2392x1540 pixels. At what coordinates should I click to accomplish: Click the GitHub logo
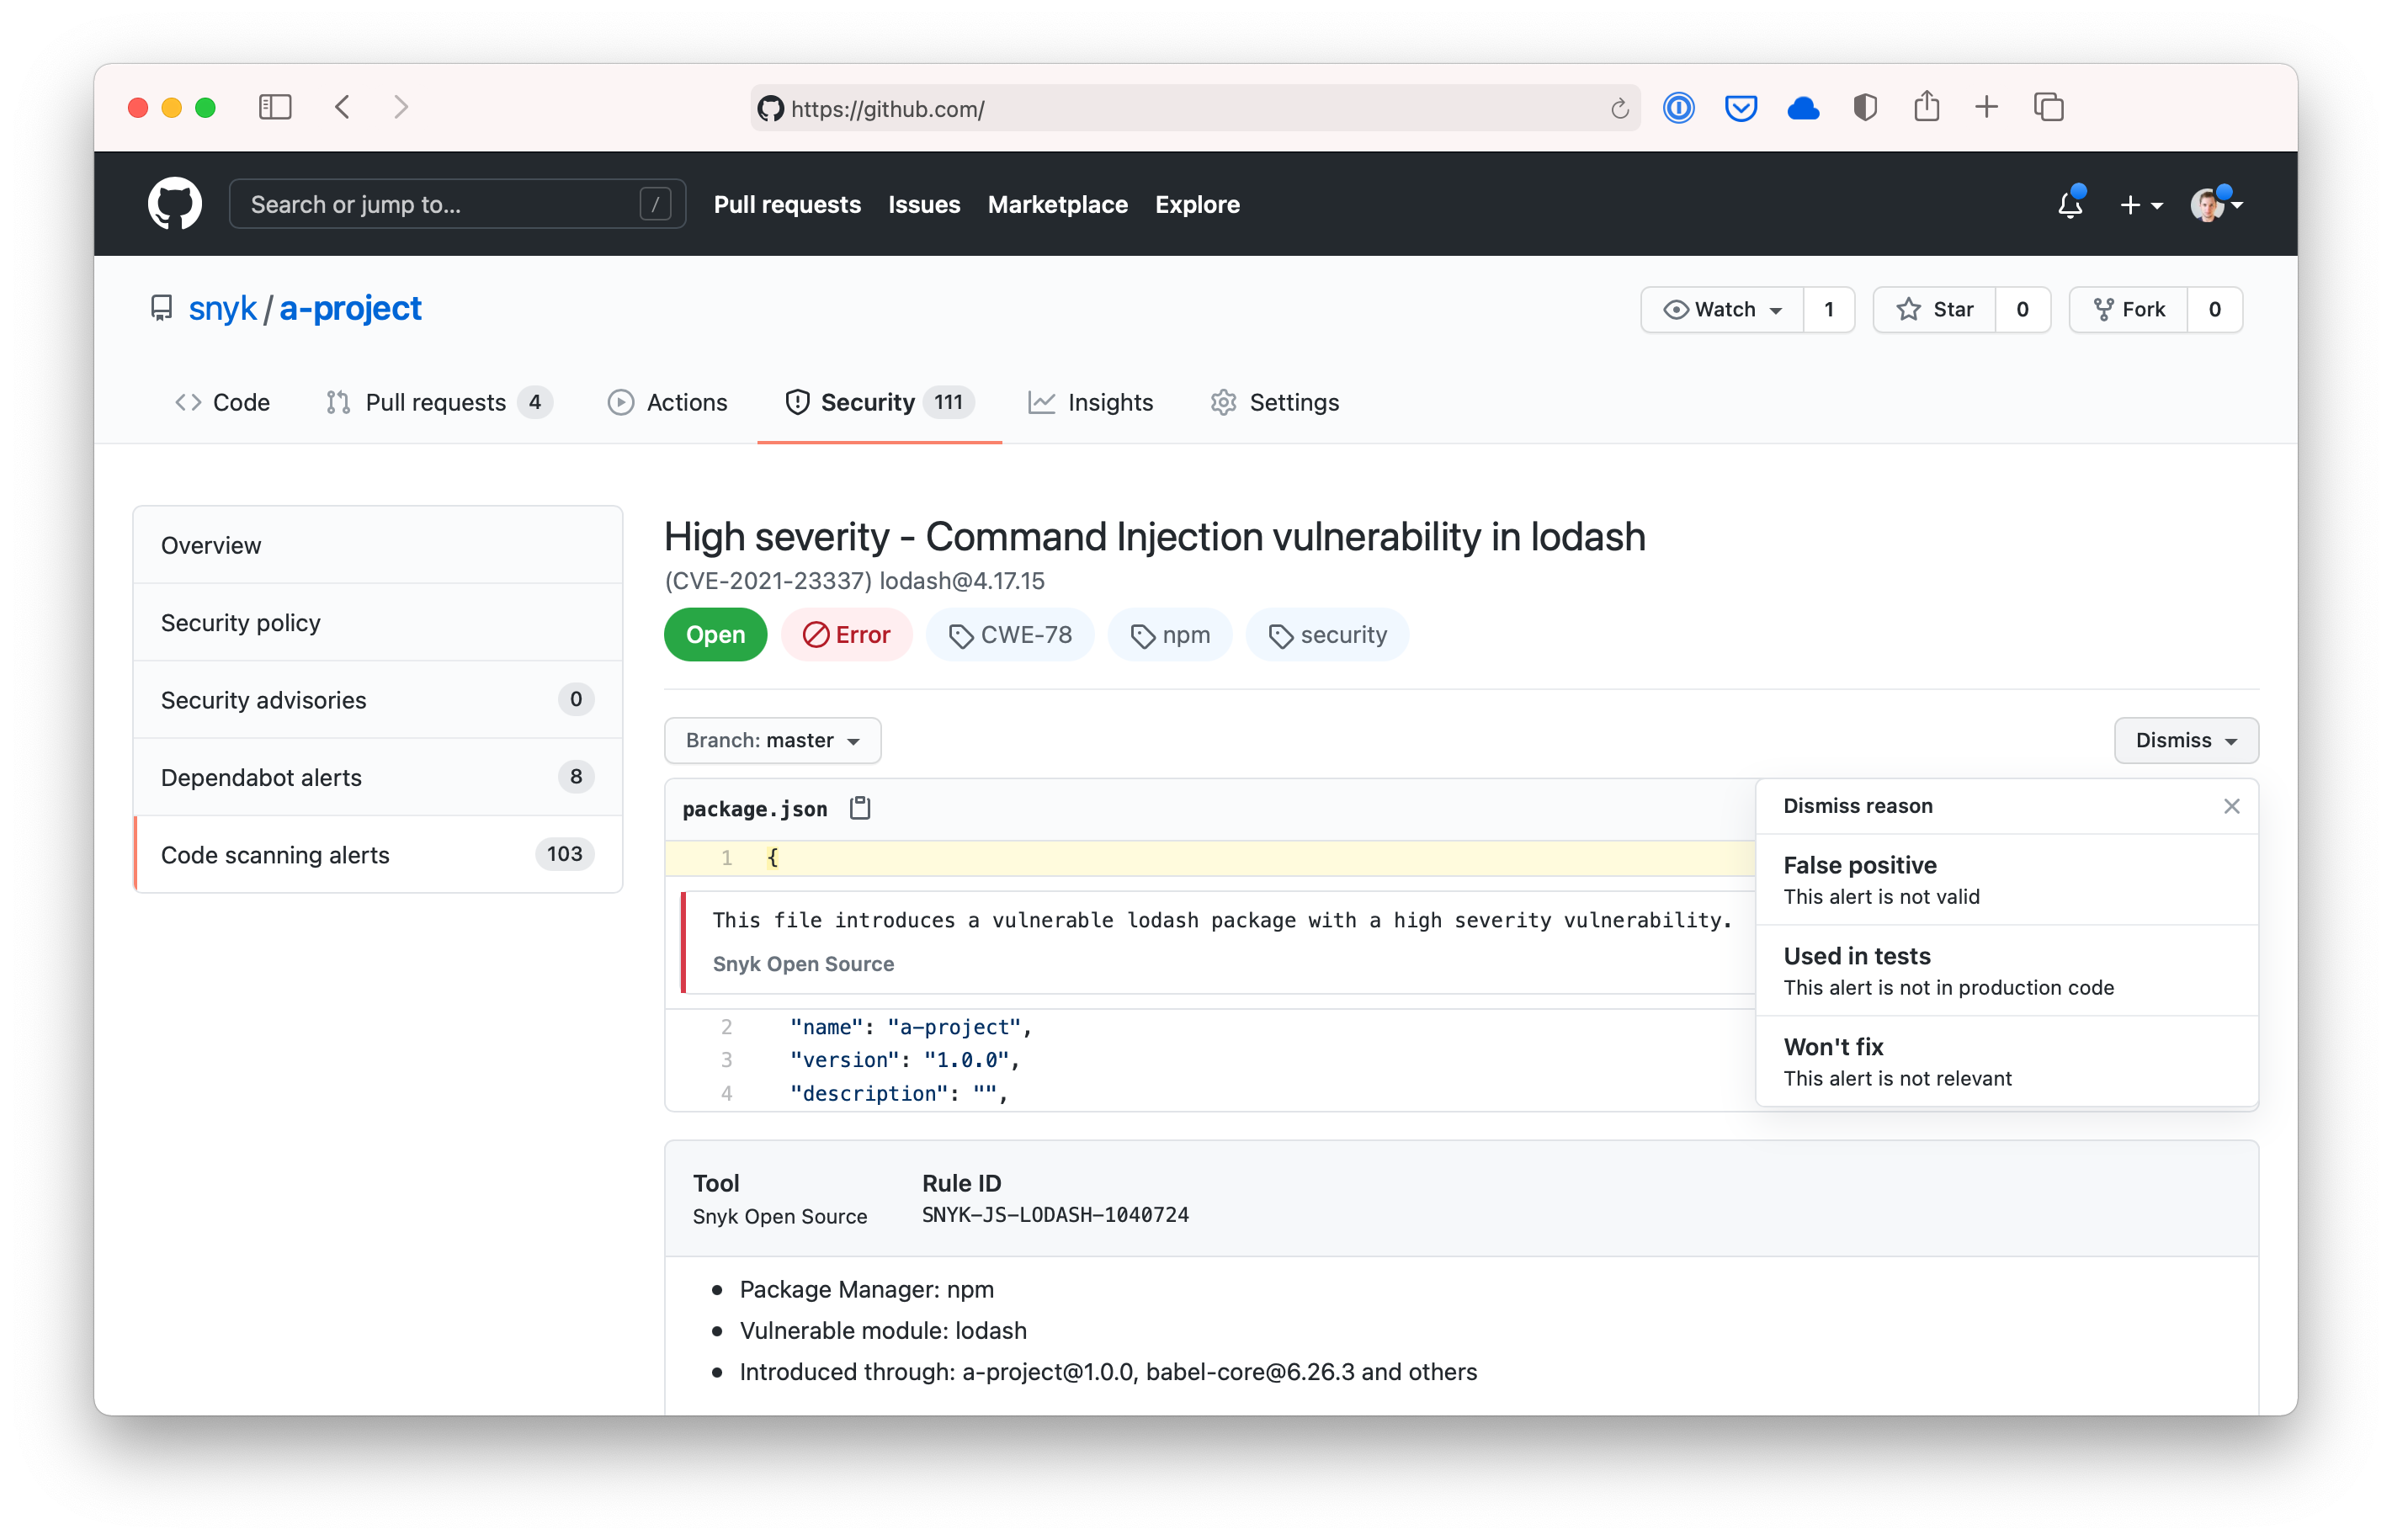tap(175, 203)
